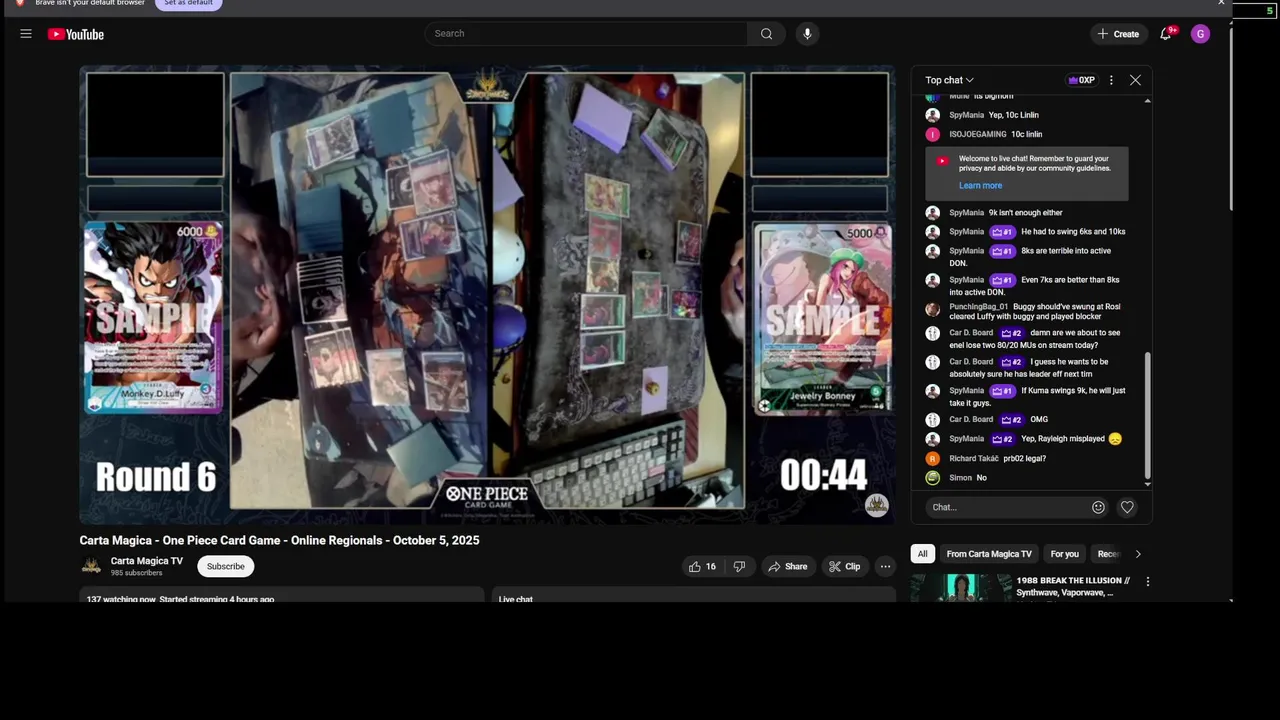Open the account avatar menu
The height and width of the screenshot is (720, 1280).
pos(1201,34)
